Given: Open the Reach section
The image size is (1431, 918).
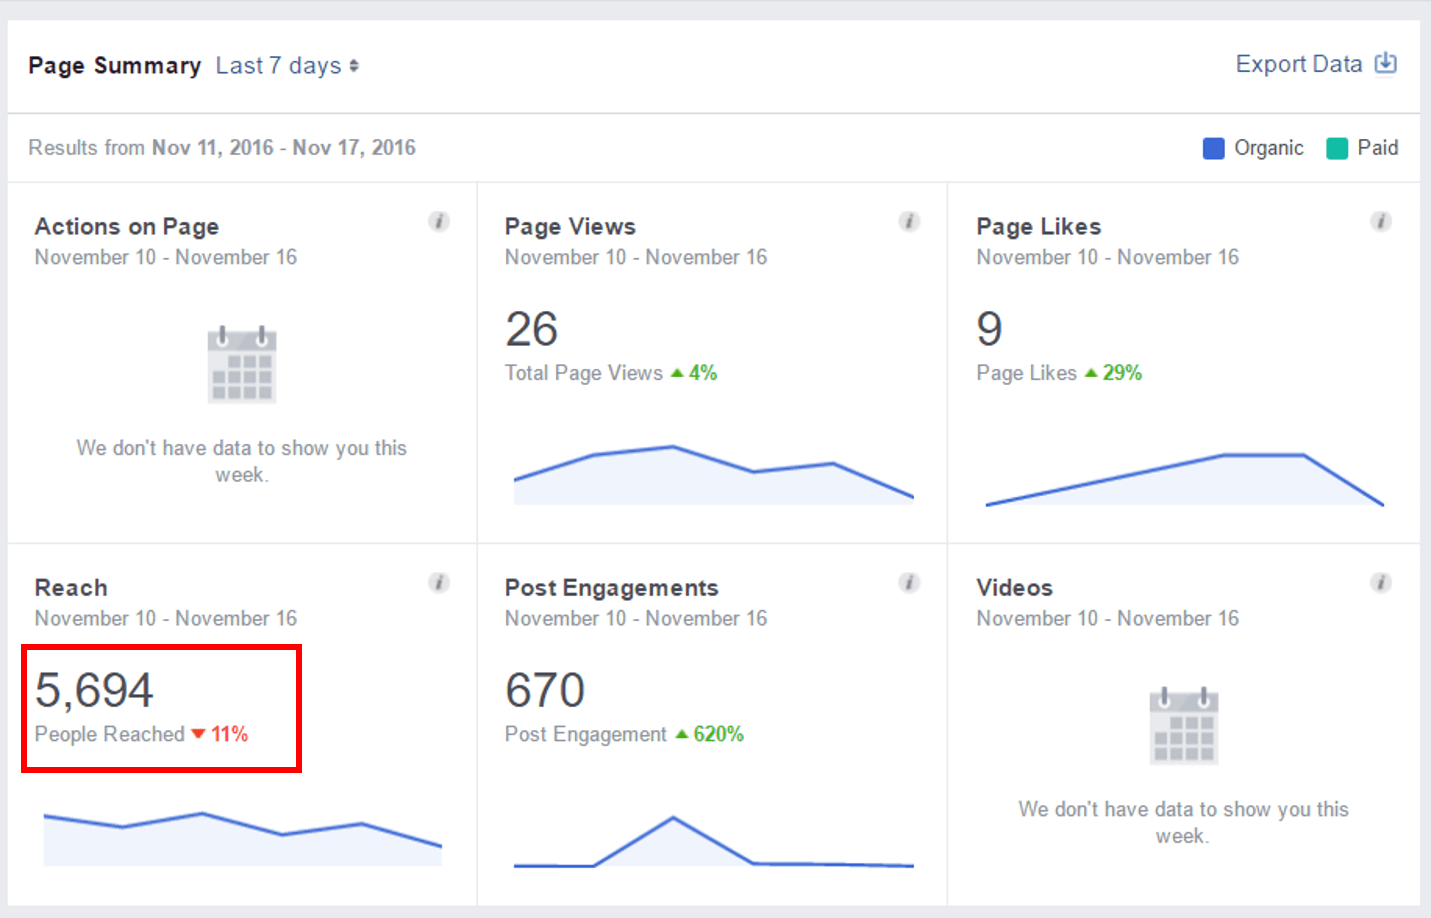Looking at the screenshot, I should coord(70,588).
